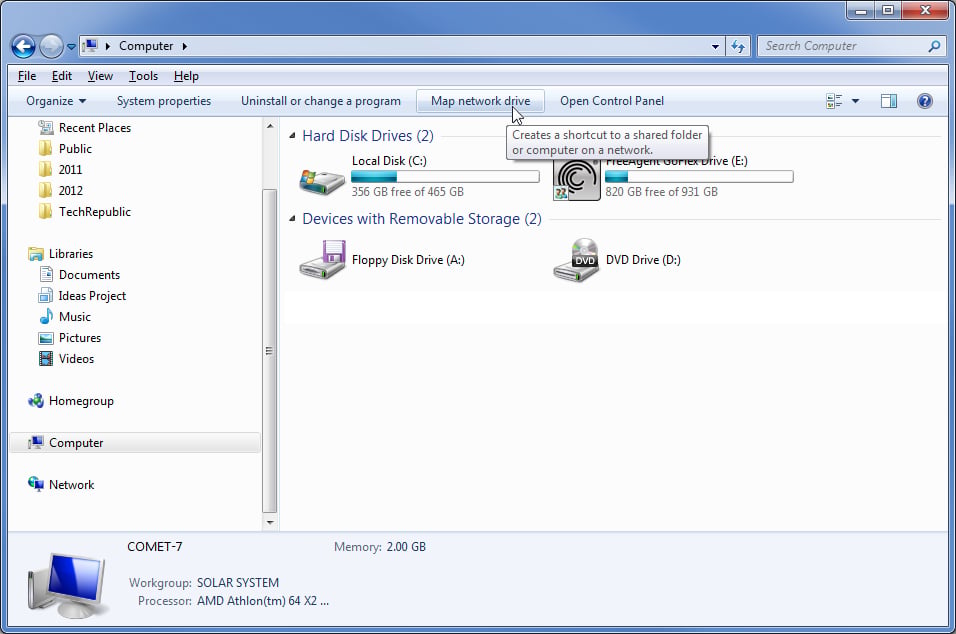Click navigation pane scroll down arrow
956x634 pixels.
pyautogui.click(x=270, y=522)
